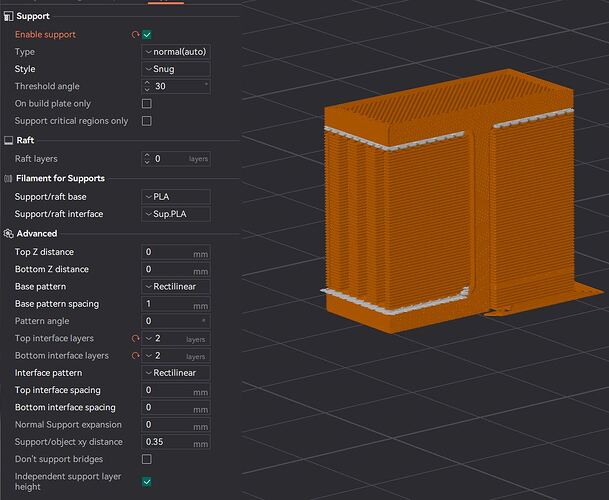Click the Support section icon
The width and height of the screenshot is (609, 500).
[8, 16]
